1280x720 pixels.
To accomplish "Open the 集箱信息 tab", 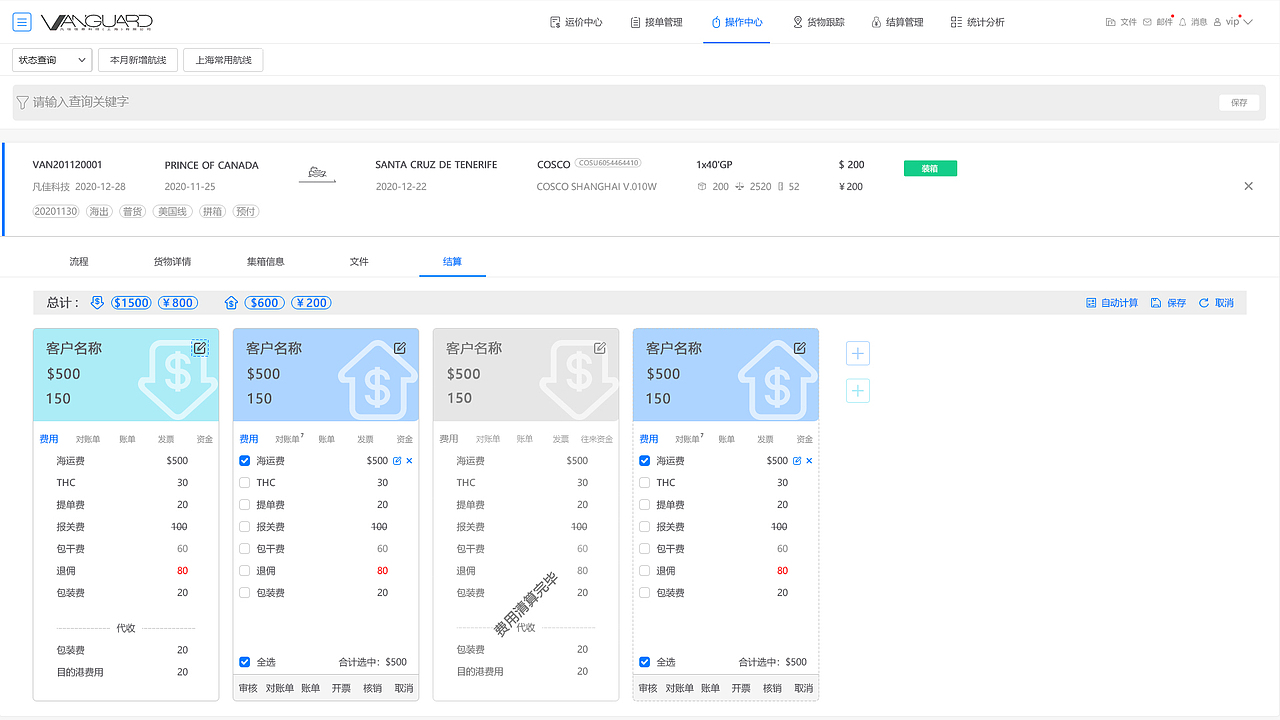I will pos(265,261).
